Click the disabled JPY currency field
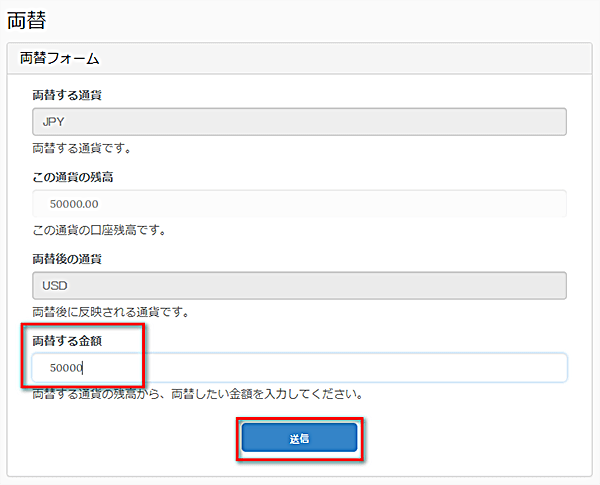This screenshot has width=600, height=485. (x=299, y=122)
